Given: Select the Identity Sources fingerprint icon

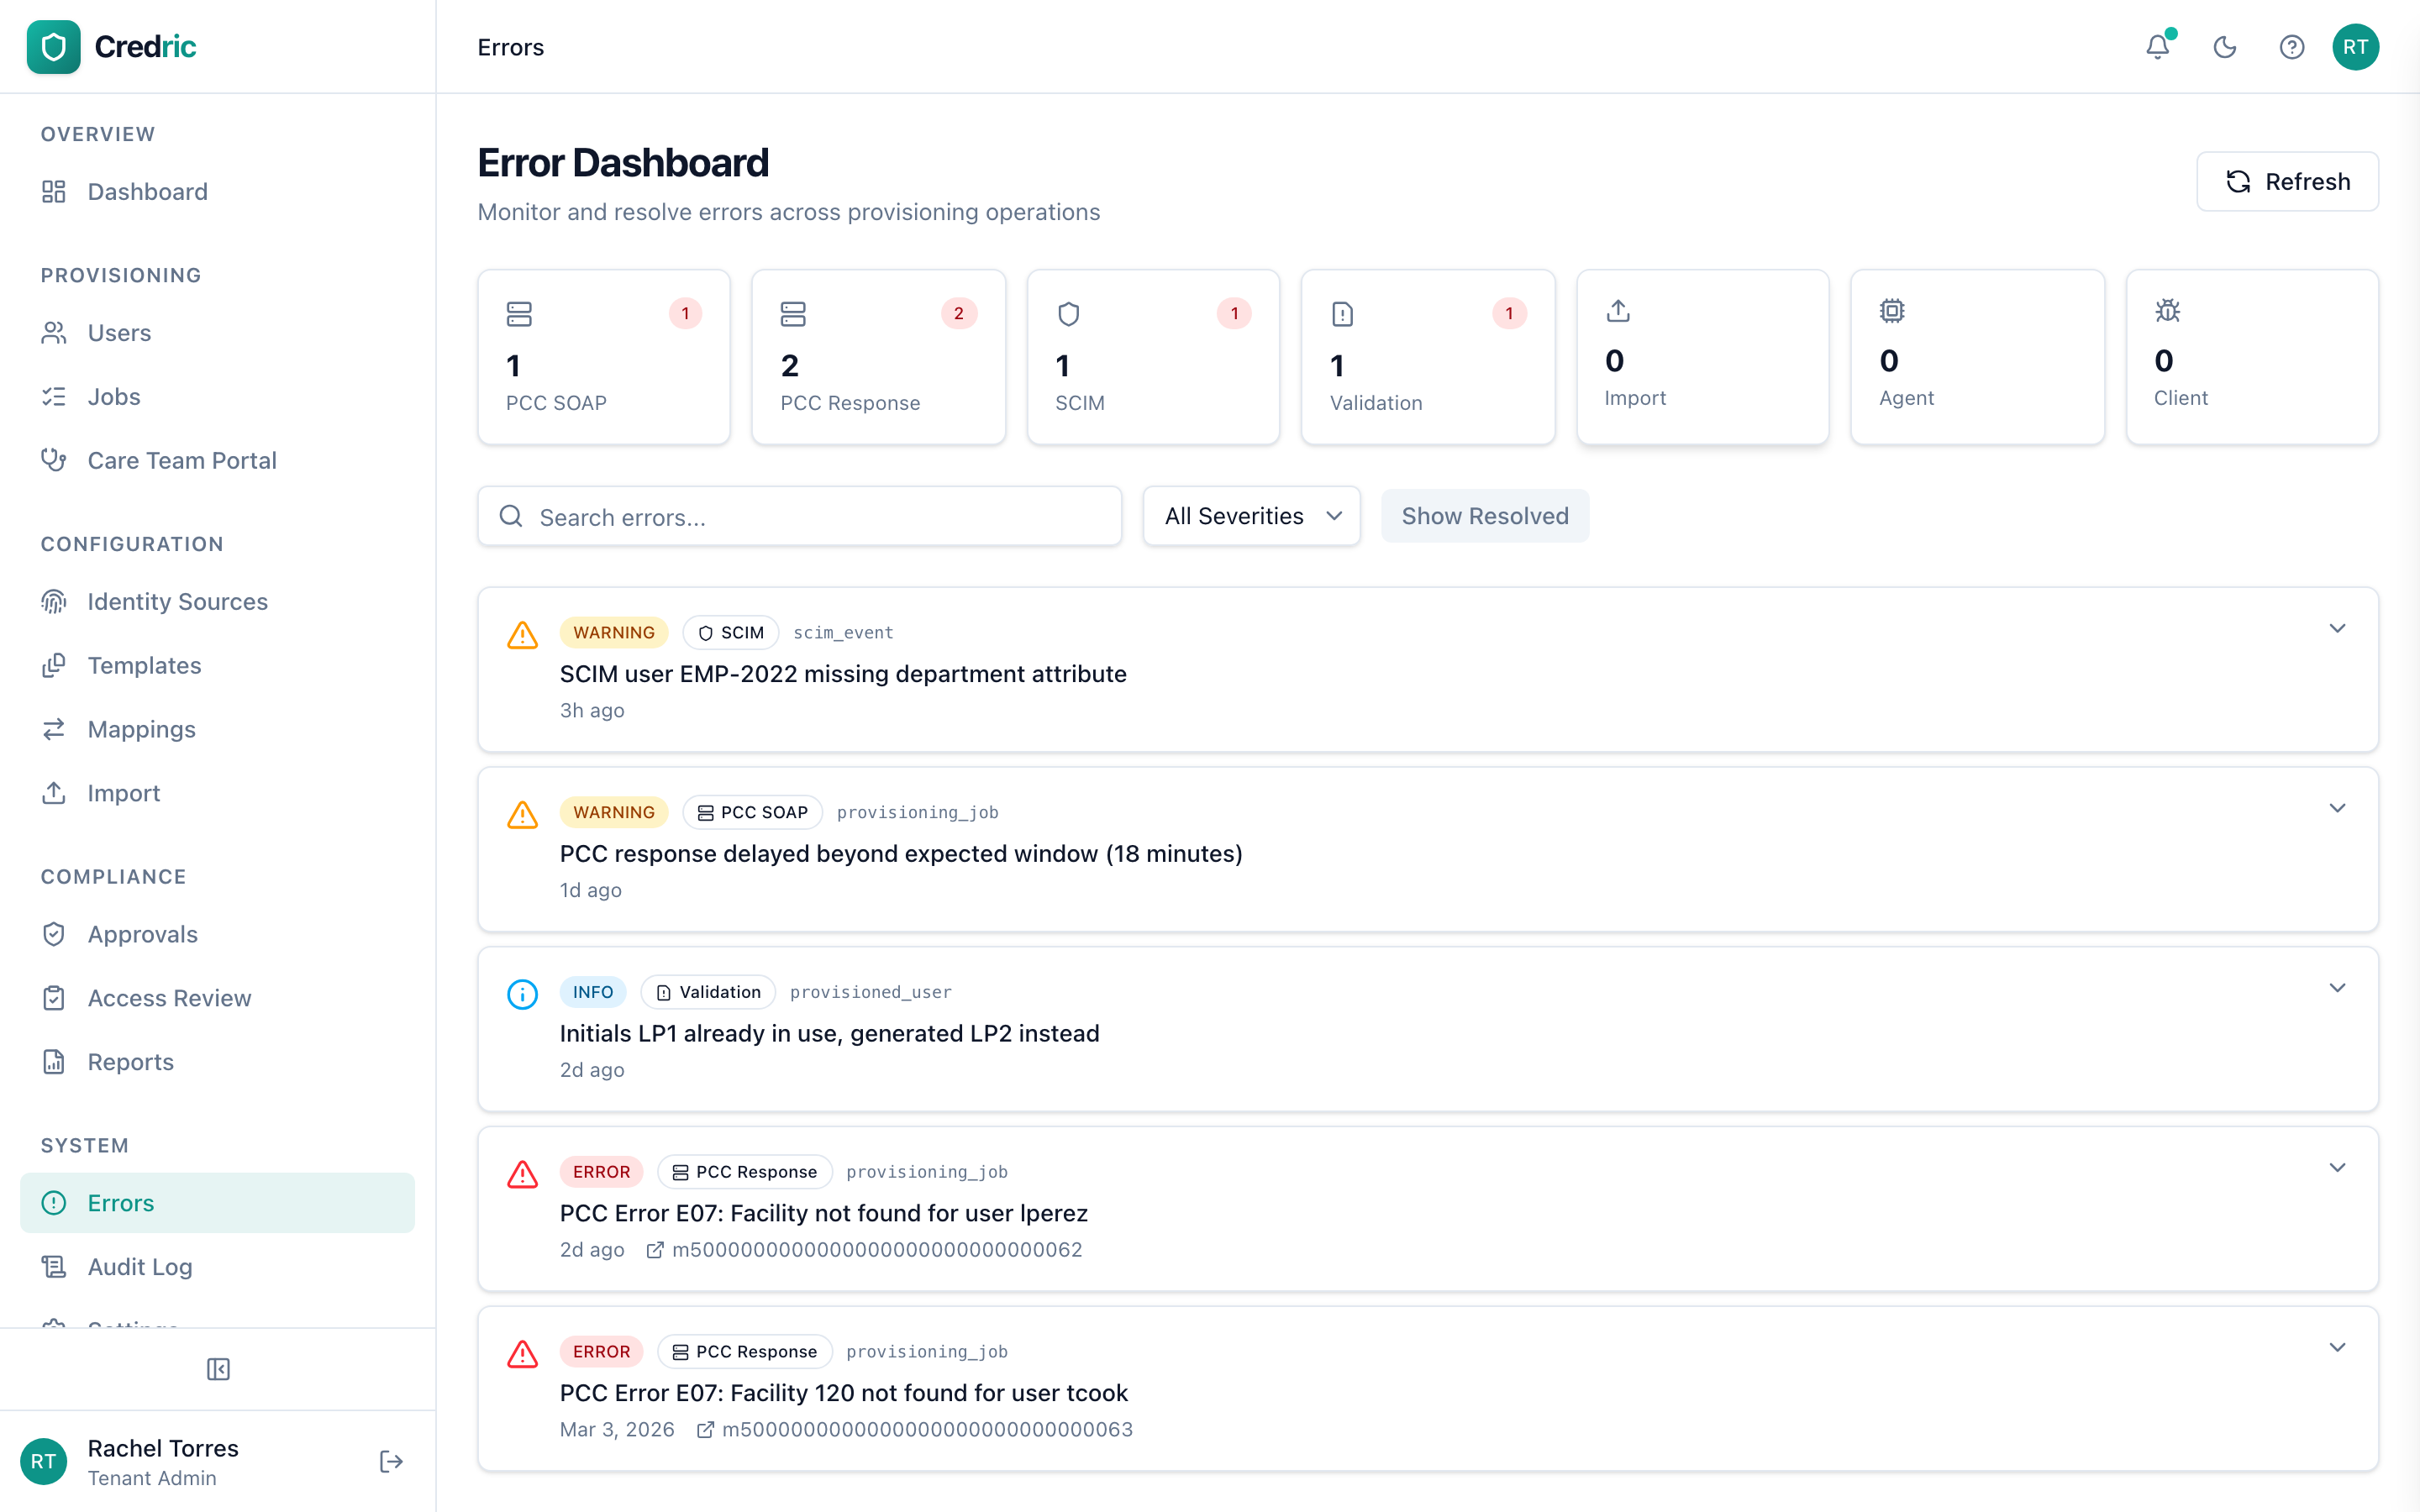Looking at the screenshot, I should point(54,601).
